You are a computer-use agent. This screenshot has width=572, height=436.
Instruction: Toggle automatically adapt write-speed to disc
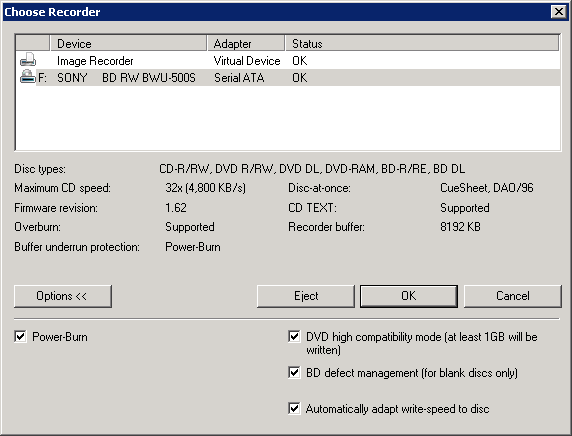tap(294, 408)
